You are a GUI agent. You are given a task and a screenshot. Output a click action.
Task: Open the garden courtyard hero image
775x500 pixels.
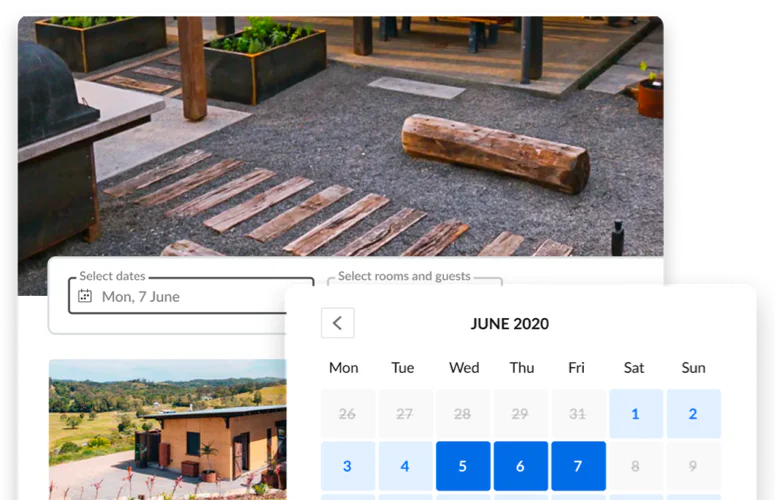pos(341,136)
